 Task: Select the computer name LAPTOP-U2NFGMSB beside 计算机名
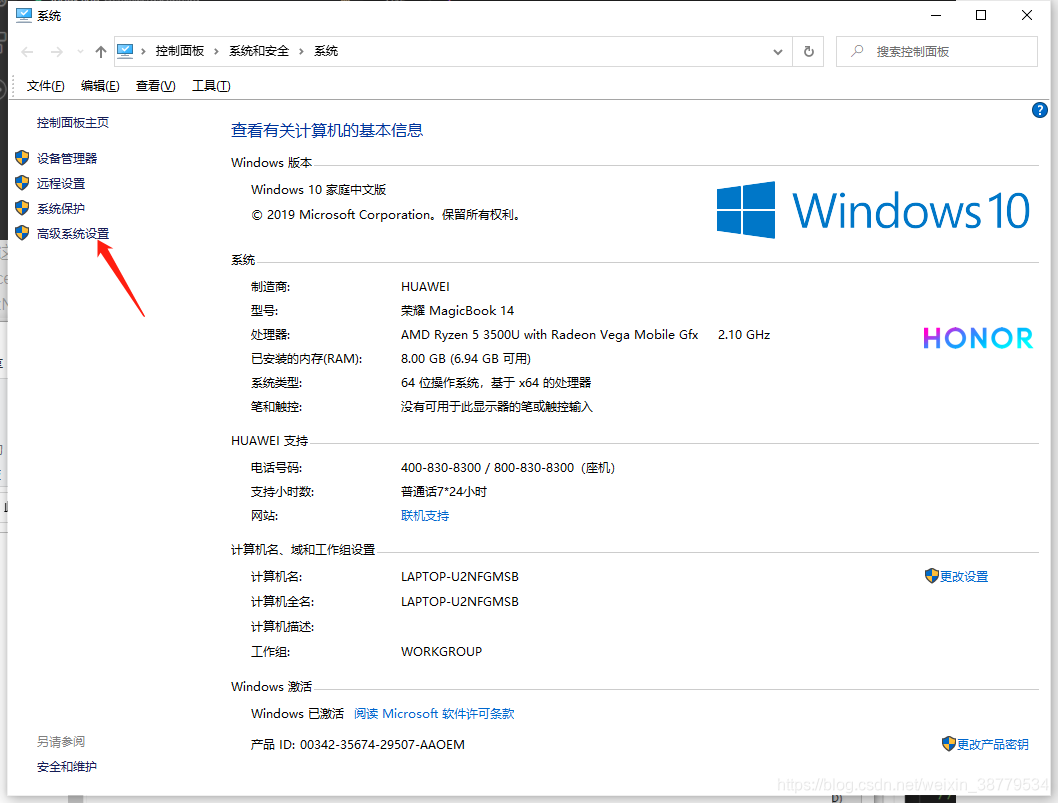click(460, 577)
